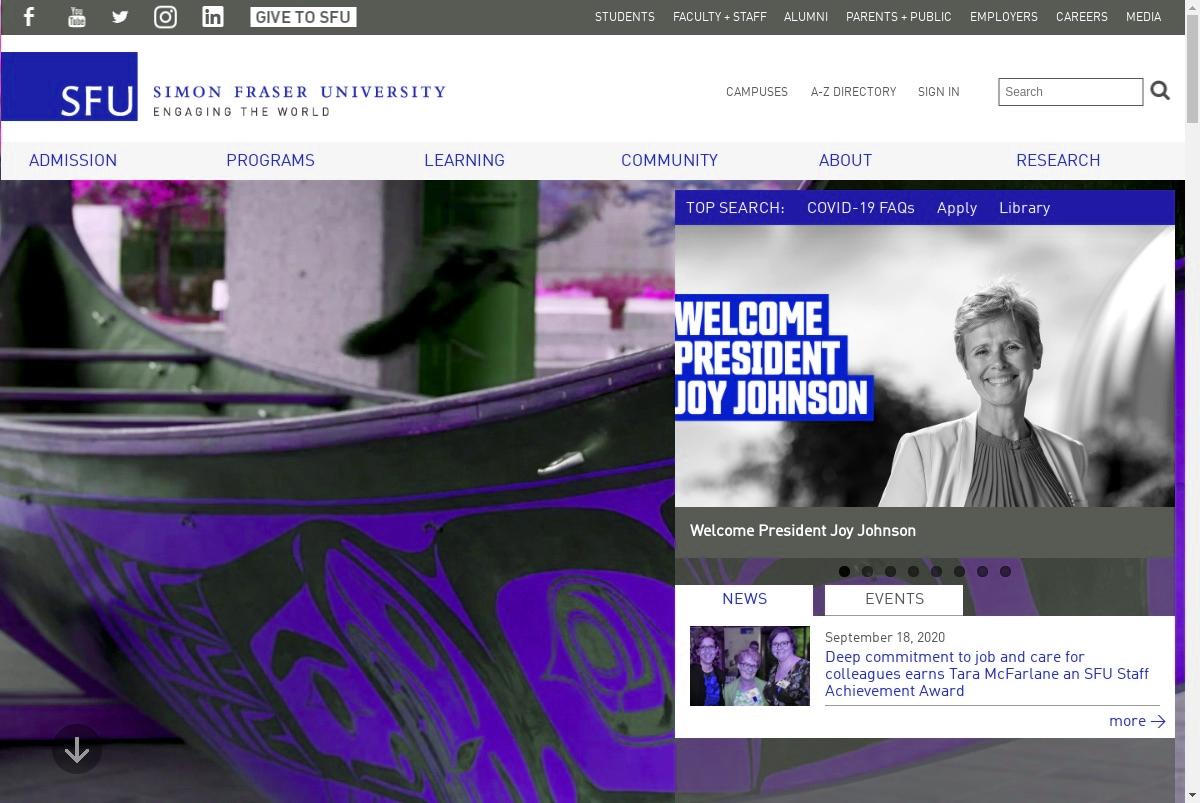This screenshot has width=1200, height=803.
Task: Click SIGN IN link
Action: coord(939,92)
